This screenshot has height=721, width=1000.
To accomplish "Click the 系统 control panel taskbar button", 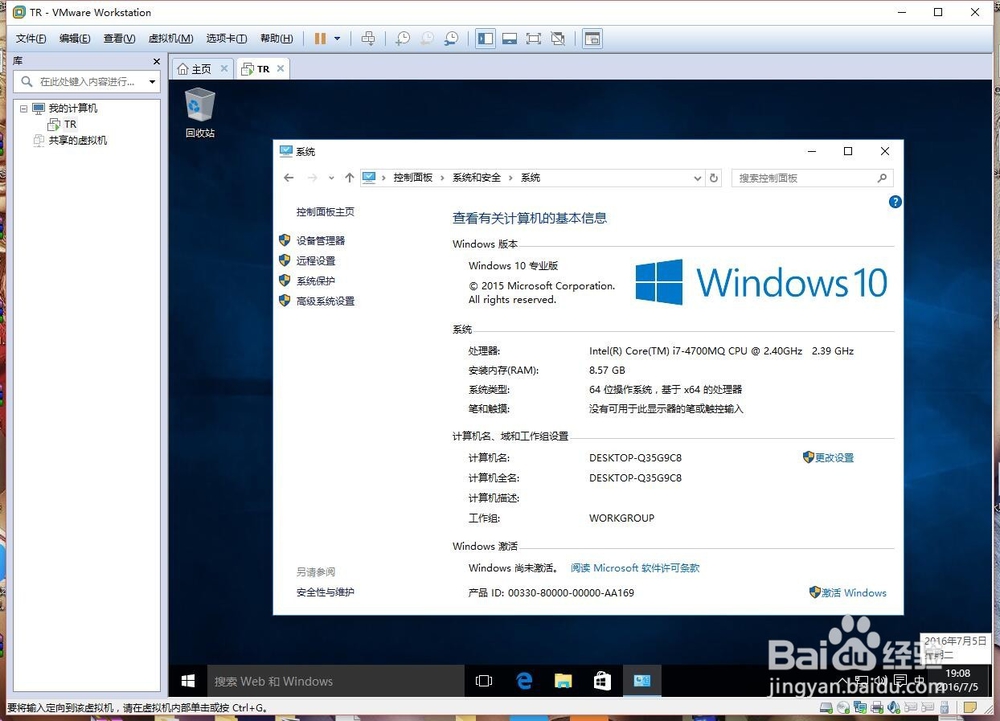I will point(642,681).
